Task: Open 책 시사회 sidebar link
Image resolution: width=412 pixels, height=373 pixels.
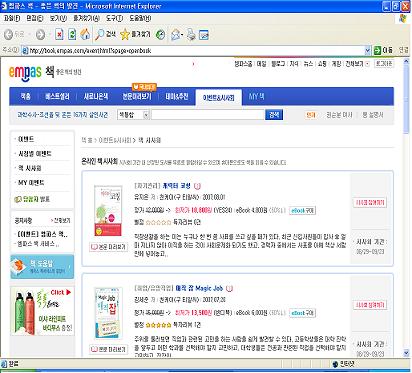Action: tap(29, 168)
